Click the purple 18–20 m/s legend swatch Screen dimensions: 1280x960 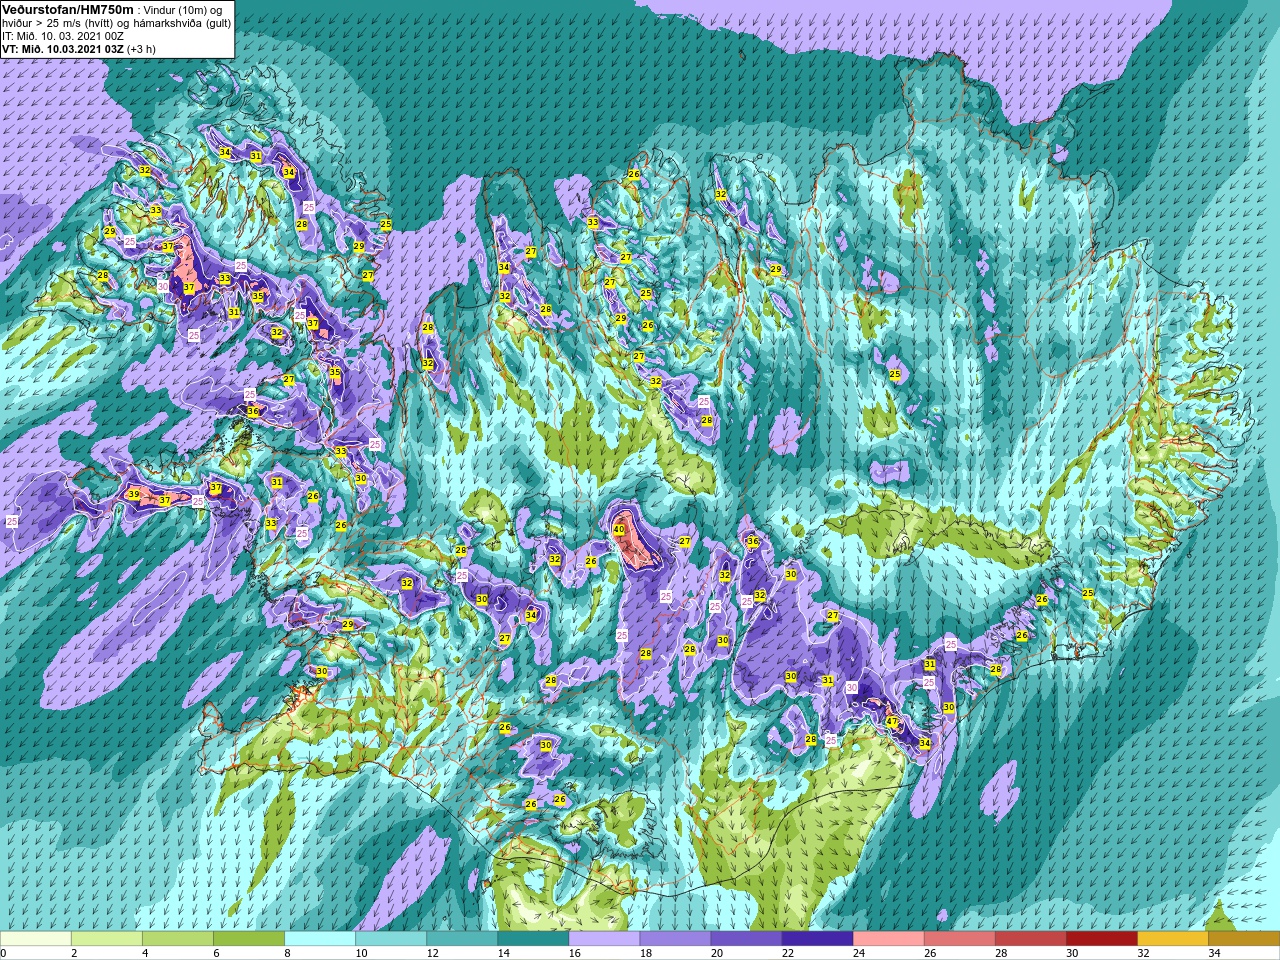click(675, 939)
